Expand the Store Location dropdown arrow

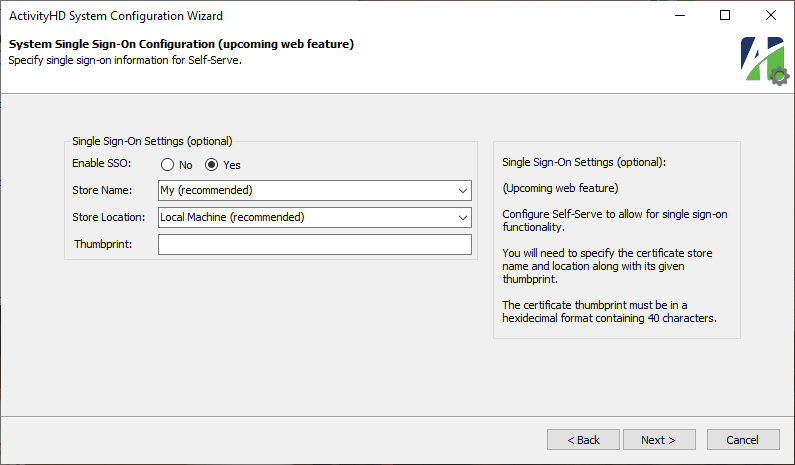[x=462, y=218]
